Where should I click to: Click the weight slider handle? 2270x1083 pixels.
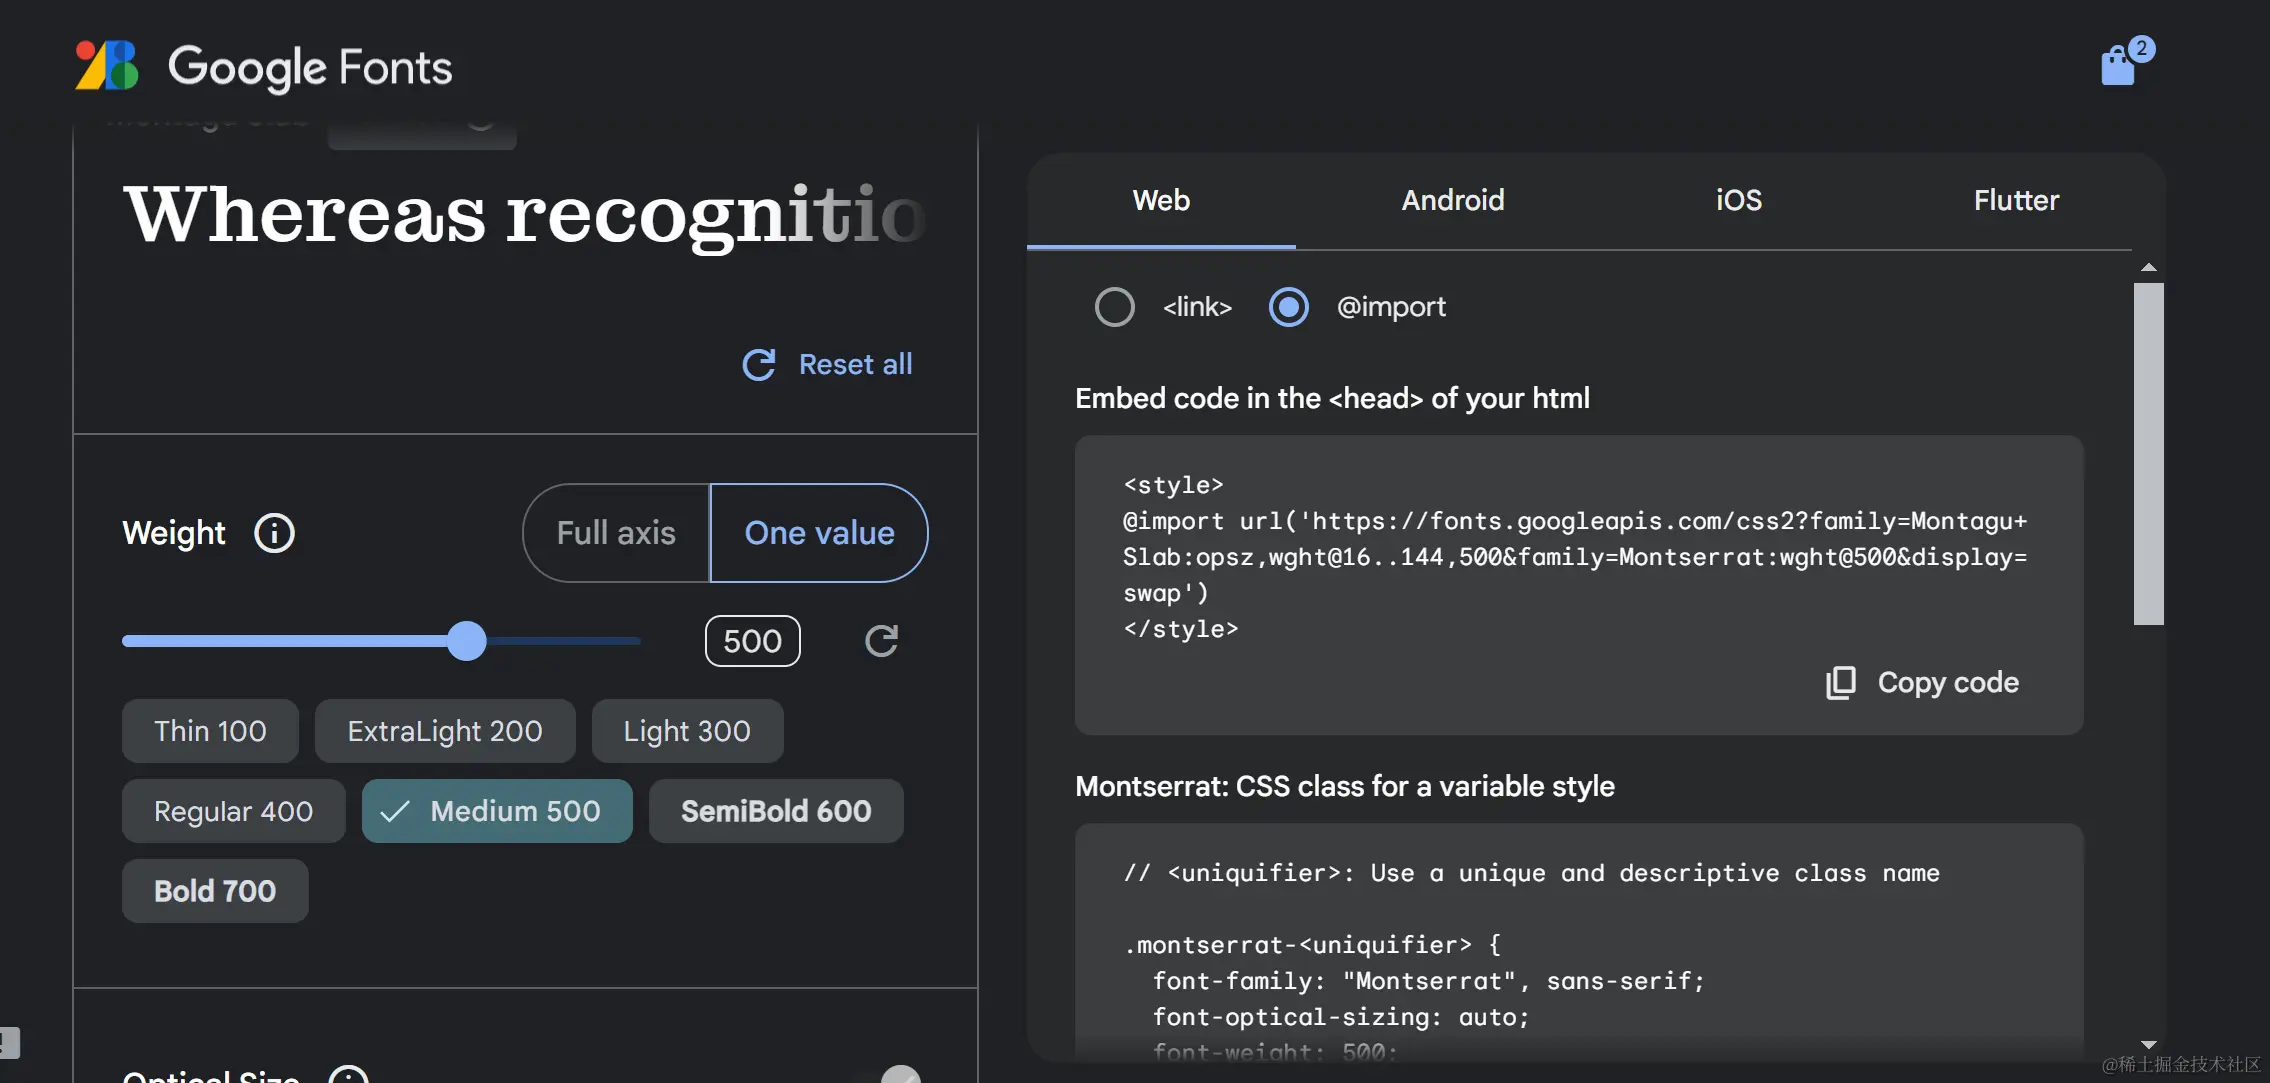point(466,641)
